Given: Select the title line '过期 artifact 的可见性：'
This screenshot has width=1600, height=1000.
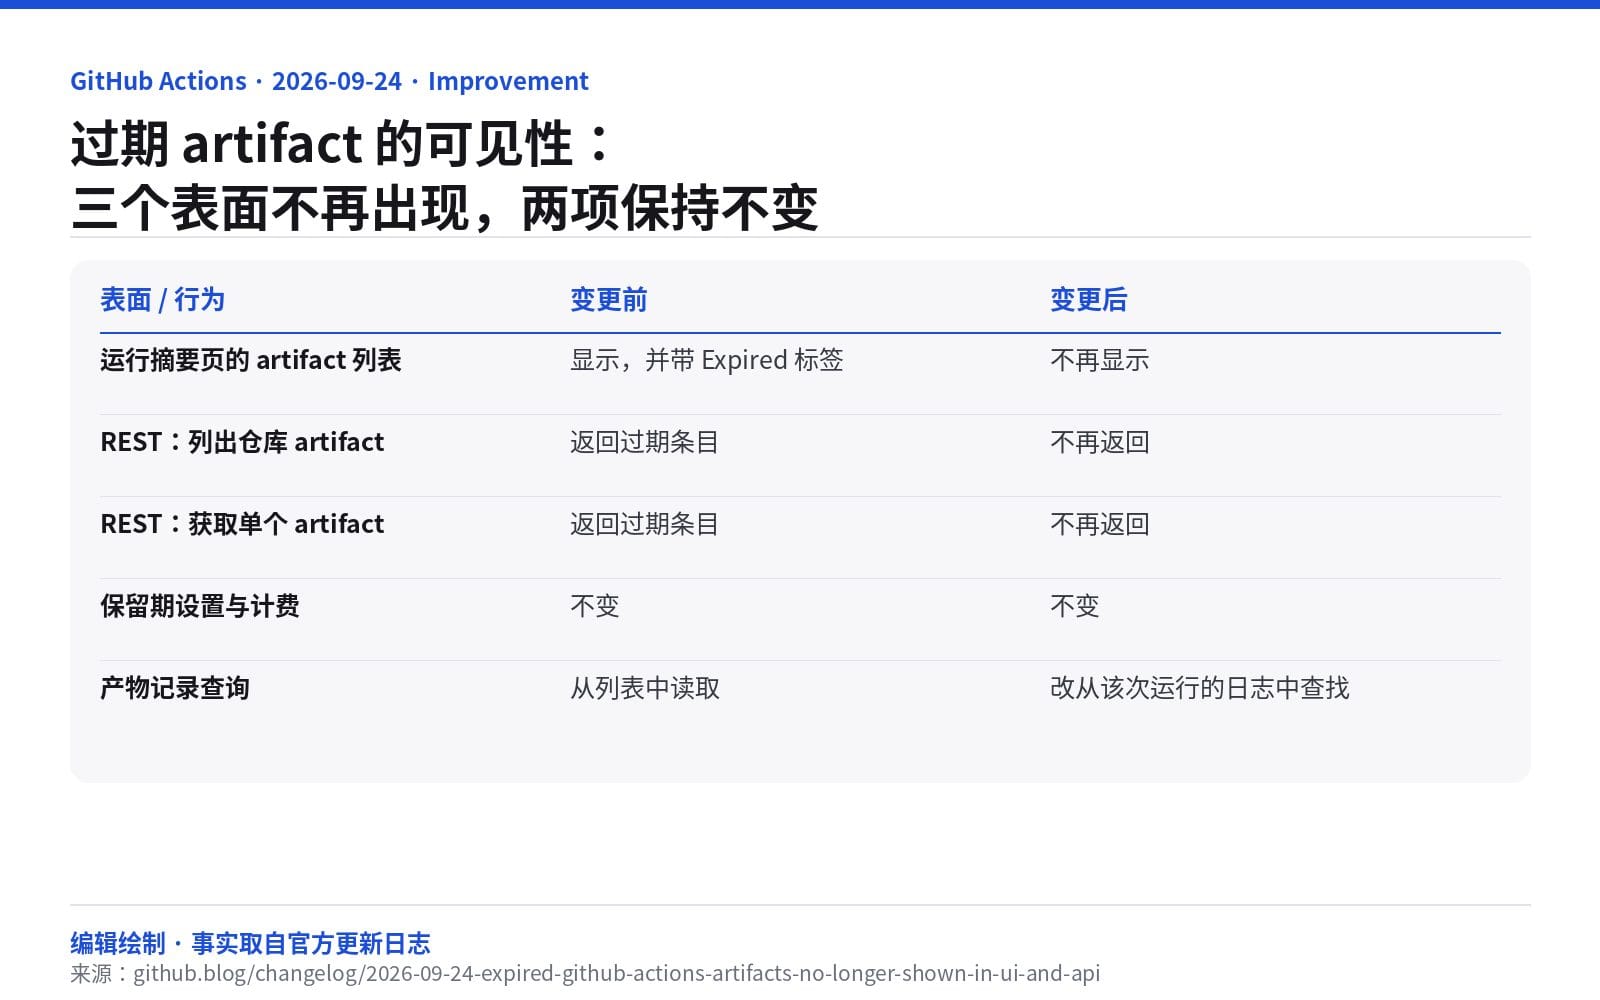Looking at the screenshot, I should (340, 143).
